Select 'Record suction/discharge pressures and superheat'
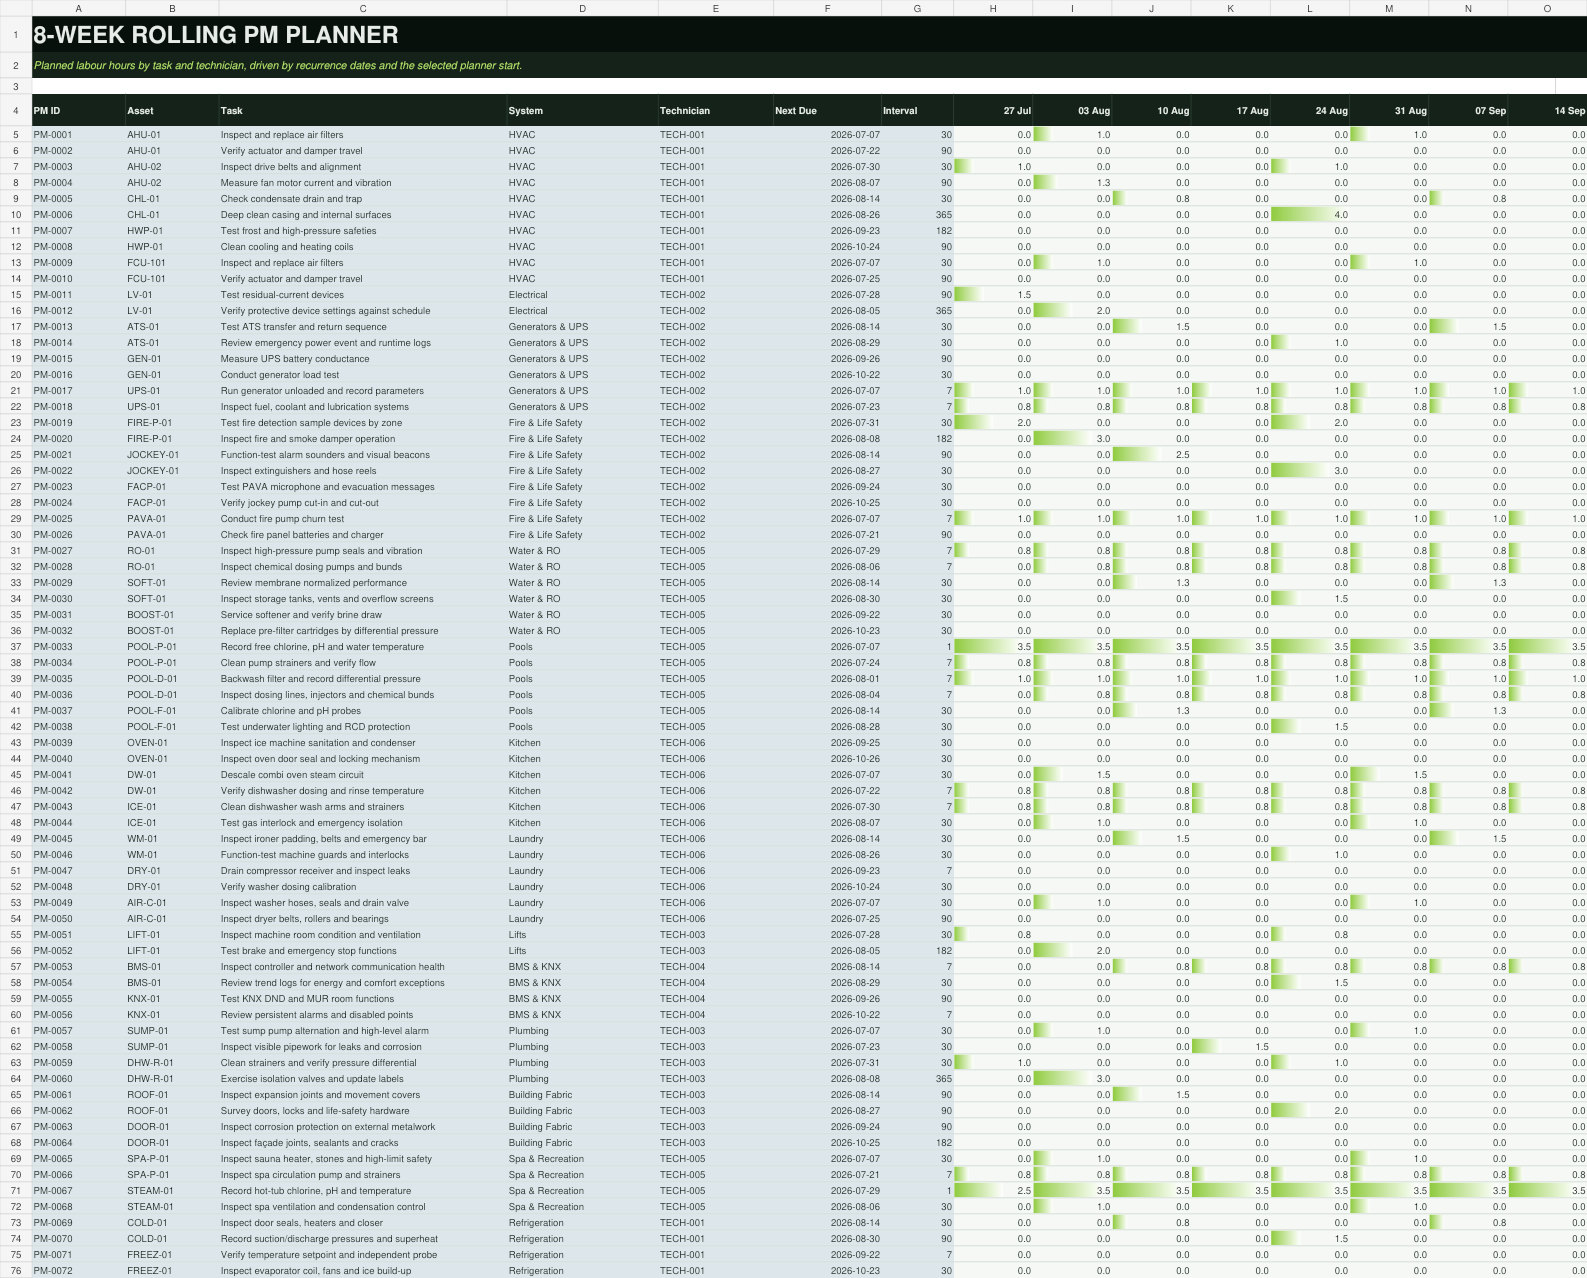 [363, 1239]
